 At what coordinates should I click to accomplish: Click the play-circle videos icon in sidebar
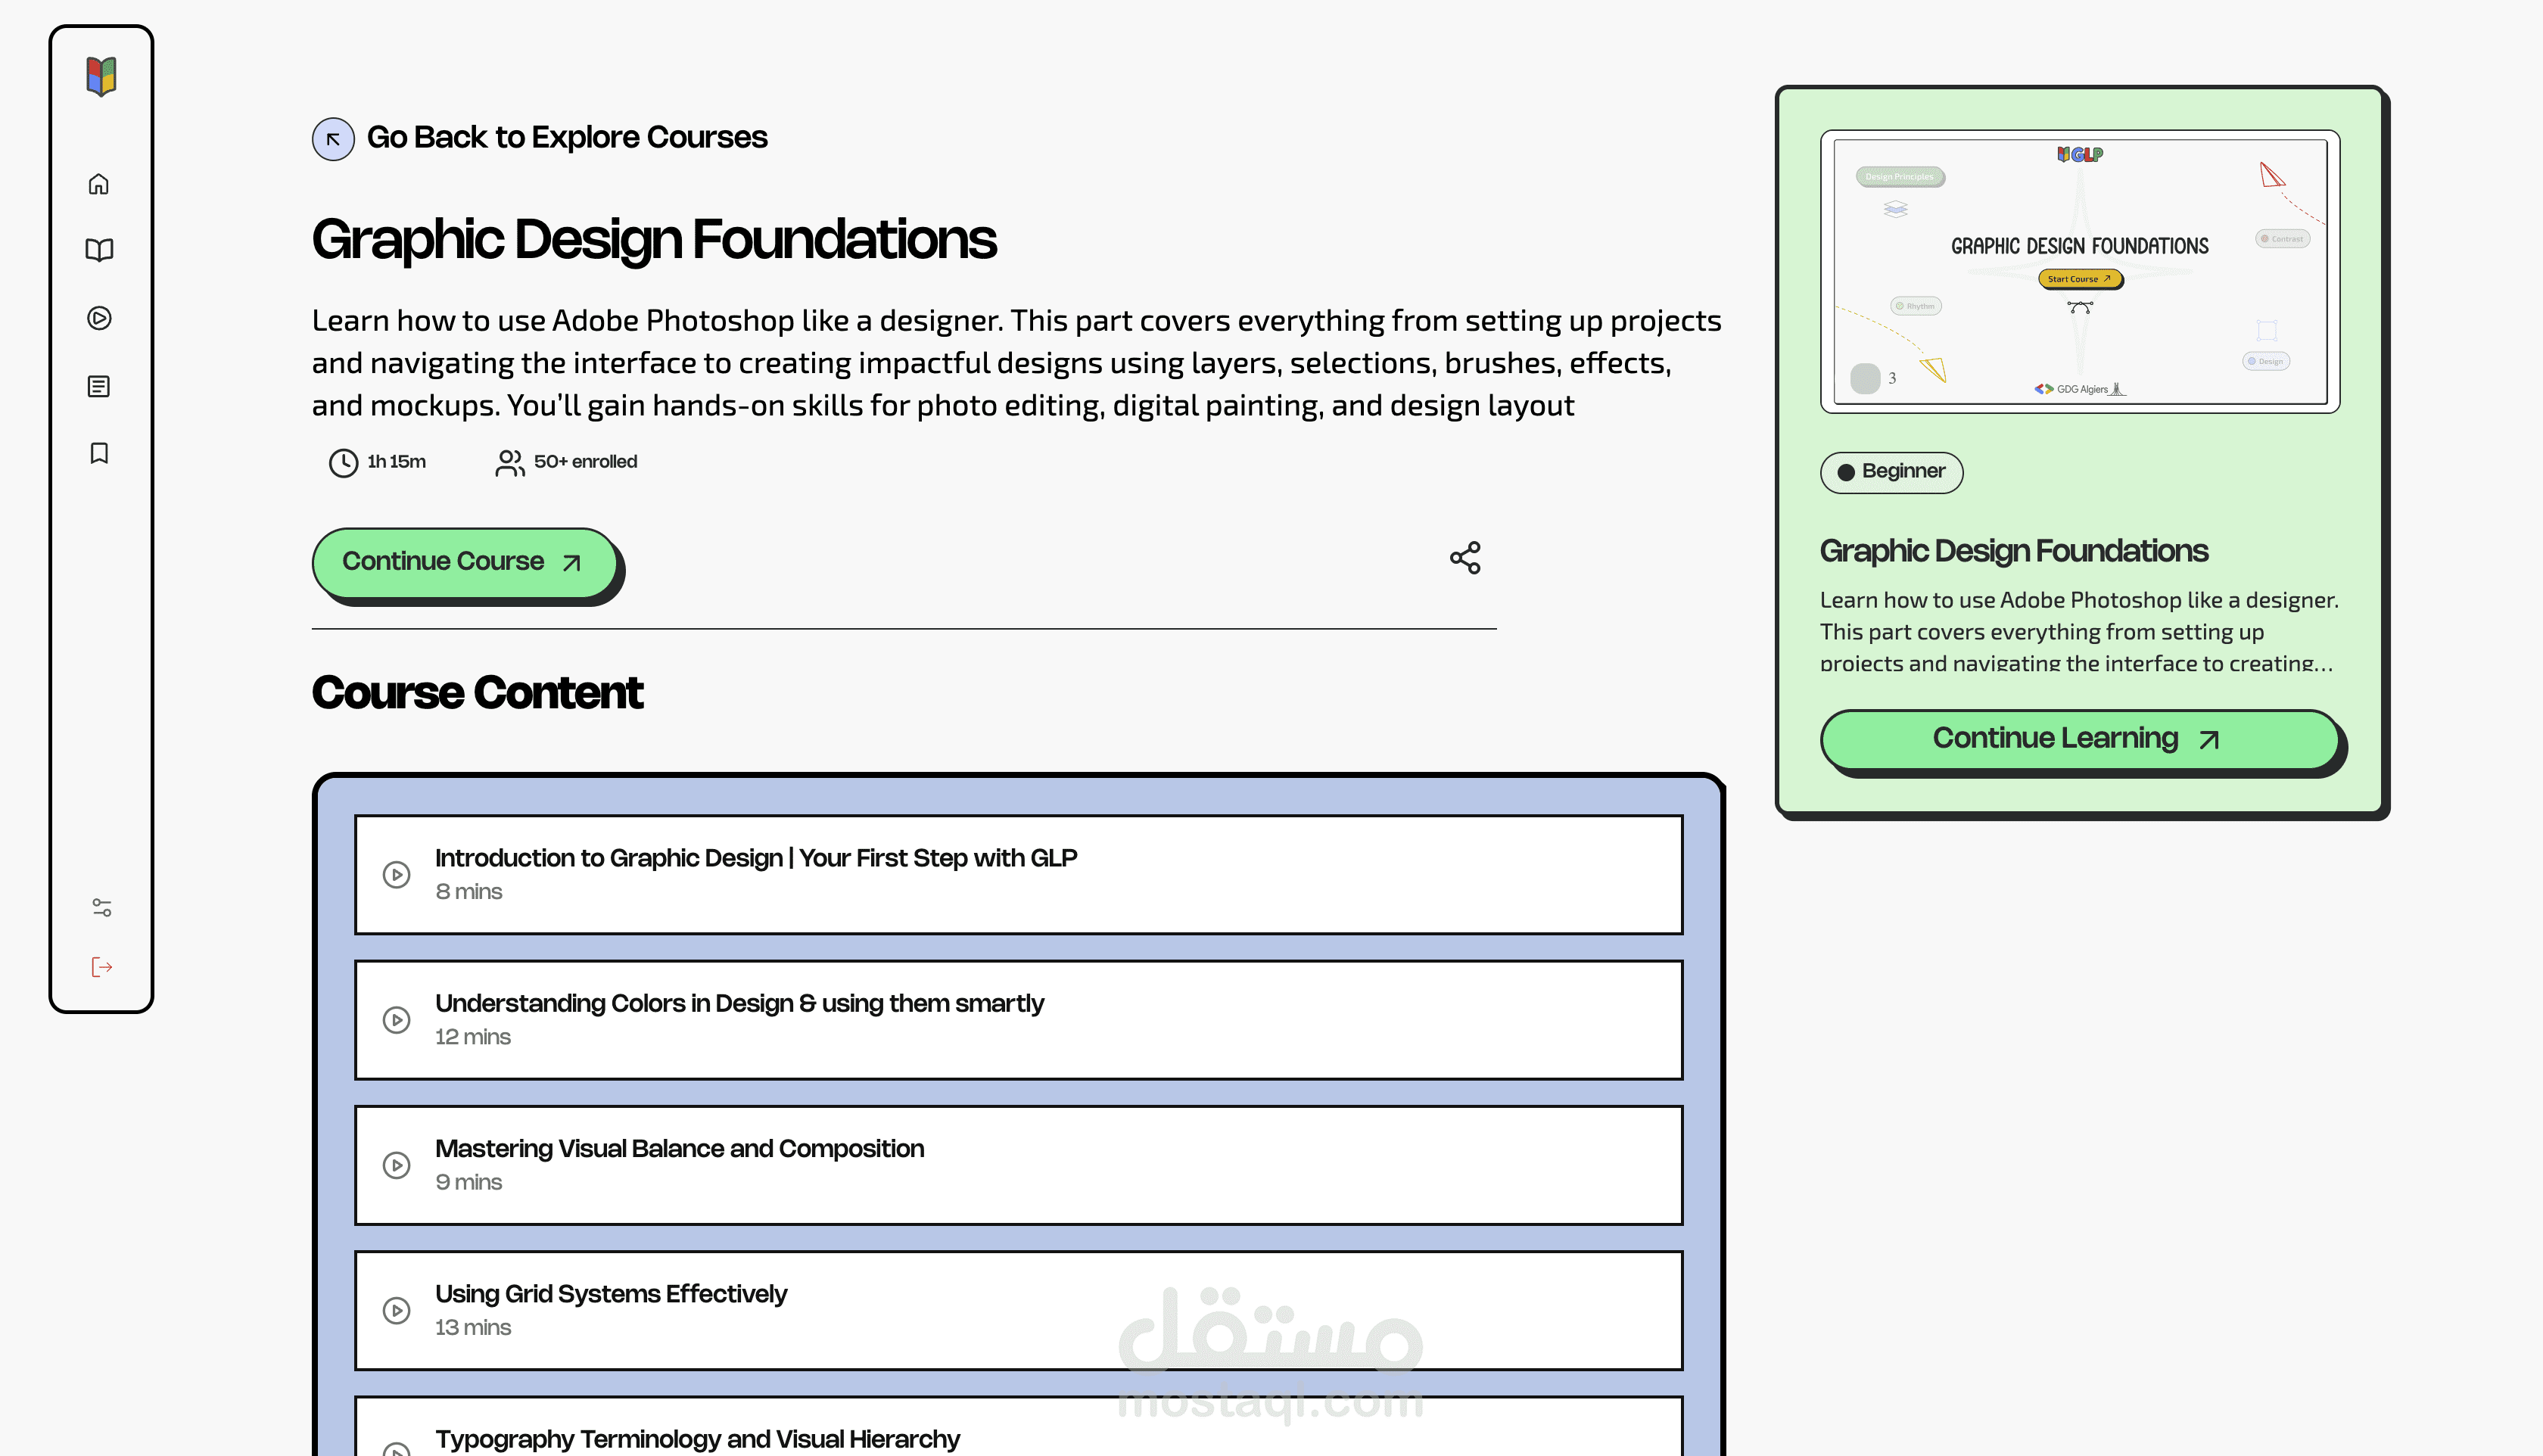[99, 318]
